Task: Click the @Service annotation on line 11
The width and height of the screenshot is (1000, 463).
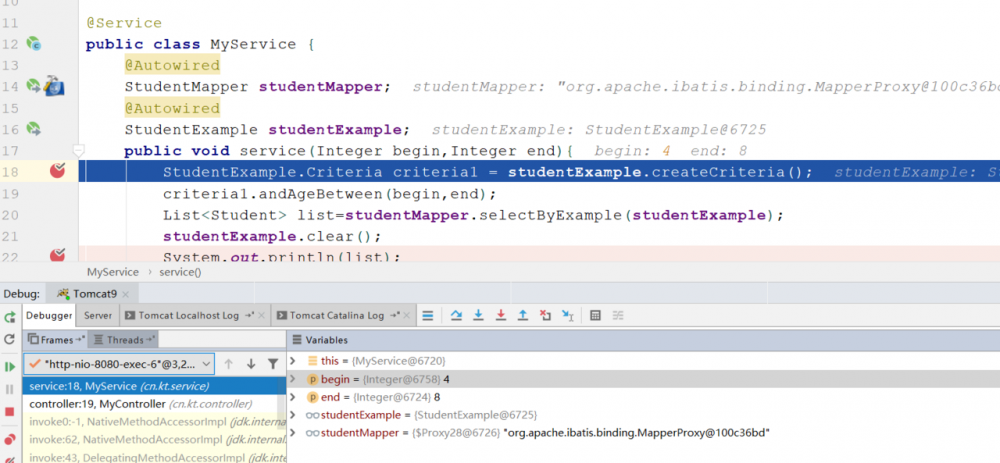Action: [124, 23]
